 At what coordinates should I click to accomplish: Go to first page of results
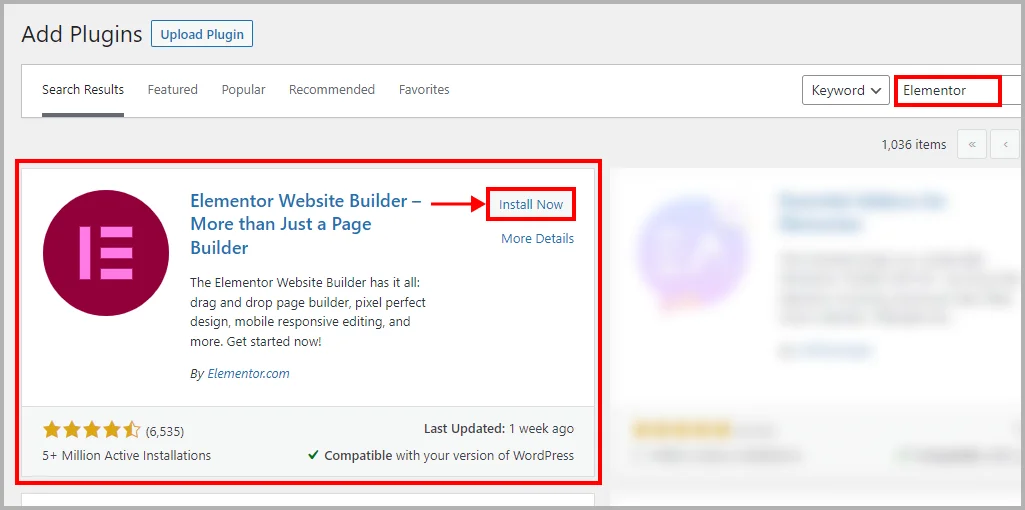[972, 144]
